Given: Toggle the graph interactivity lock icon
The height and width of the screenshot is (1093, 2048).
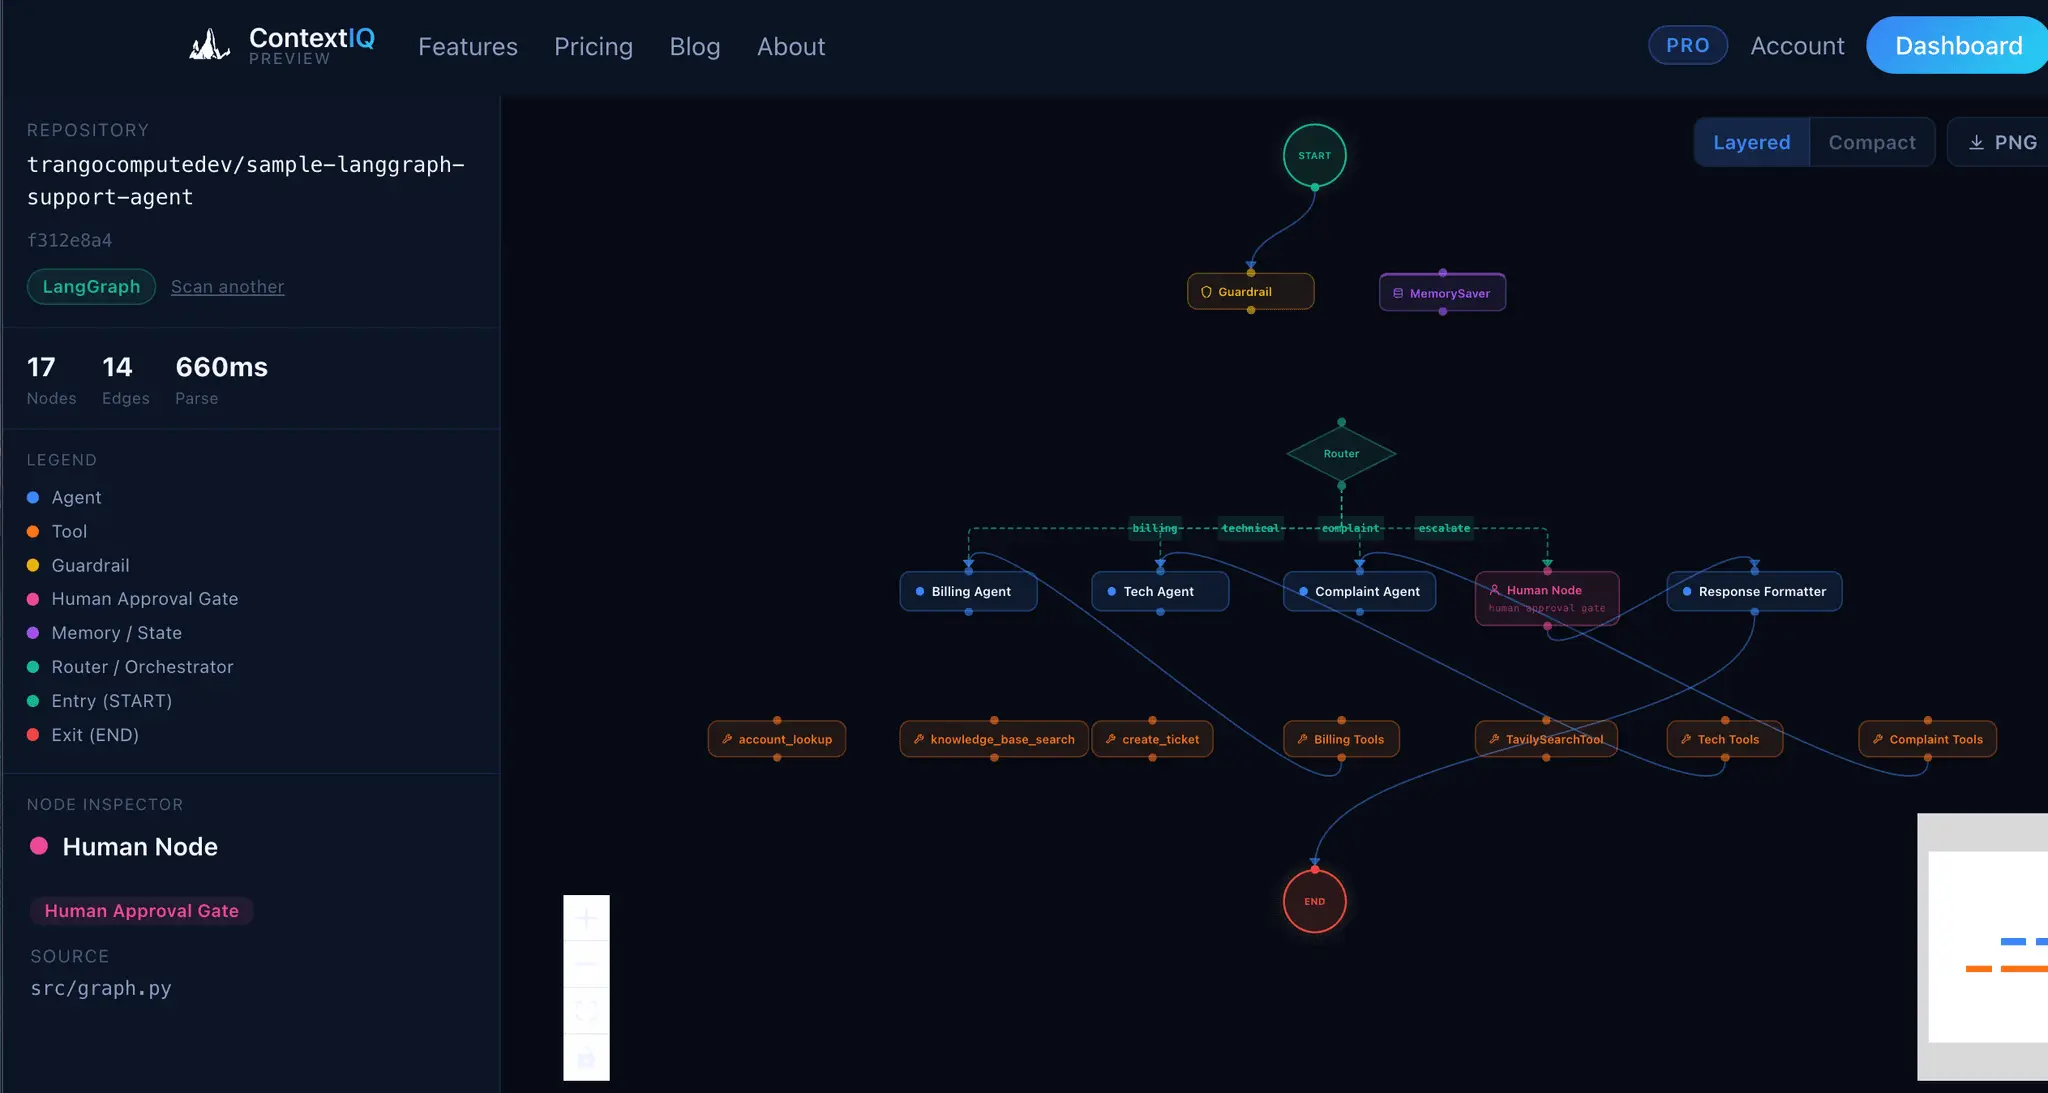Looking at the screenshot, I should 586,1057.
